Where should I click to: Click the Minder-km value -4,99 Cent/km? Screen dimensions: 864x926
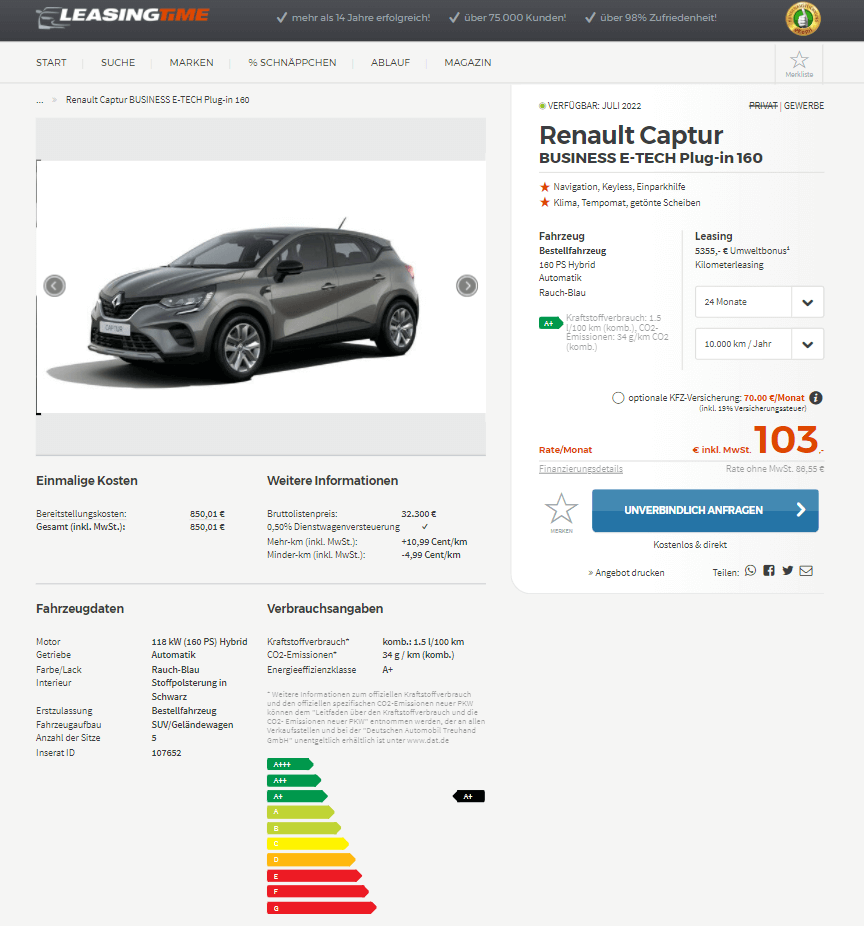point(431,555)
